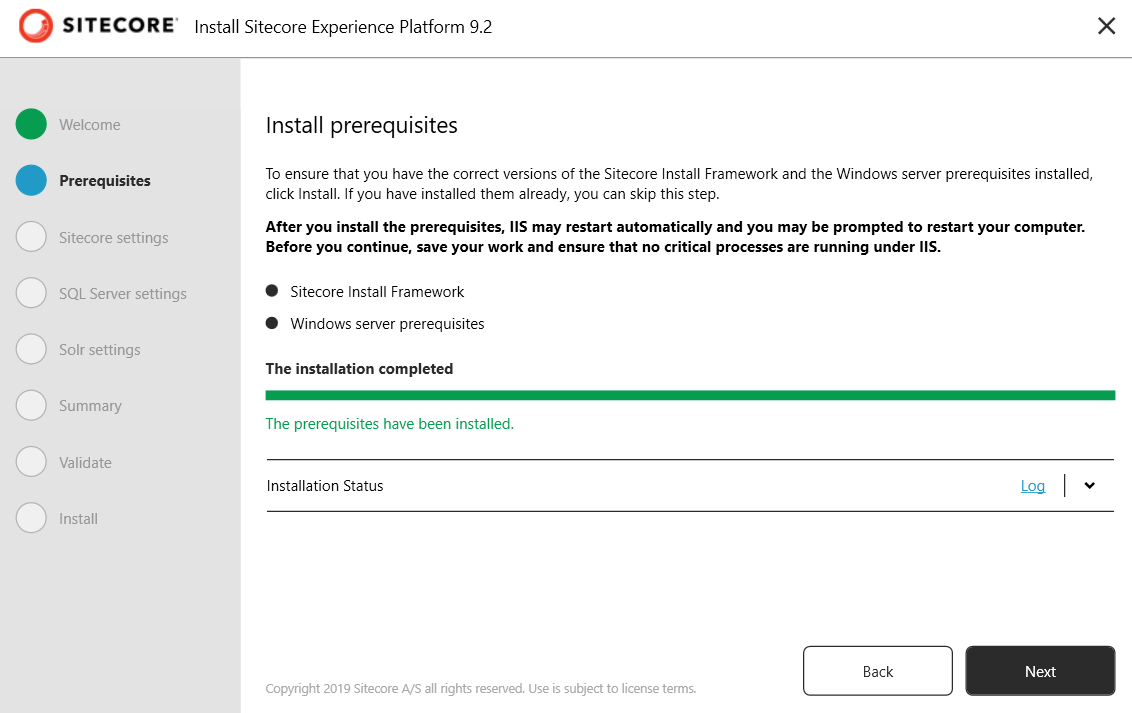Viewport: 1132px width, 713px height.
Task: Click the Summary step circle
Action: pos(31,406)
